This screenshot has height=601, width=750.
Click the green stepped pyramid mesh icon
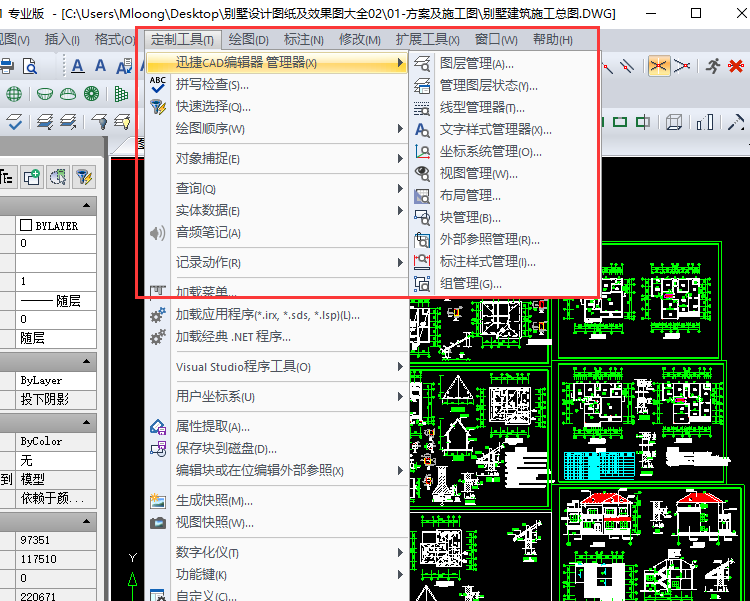click(x=121, y=94)
